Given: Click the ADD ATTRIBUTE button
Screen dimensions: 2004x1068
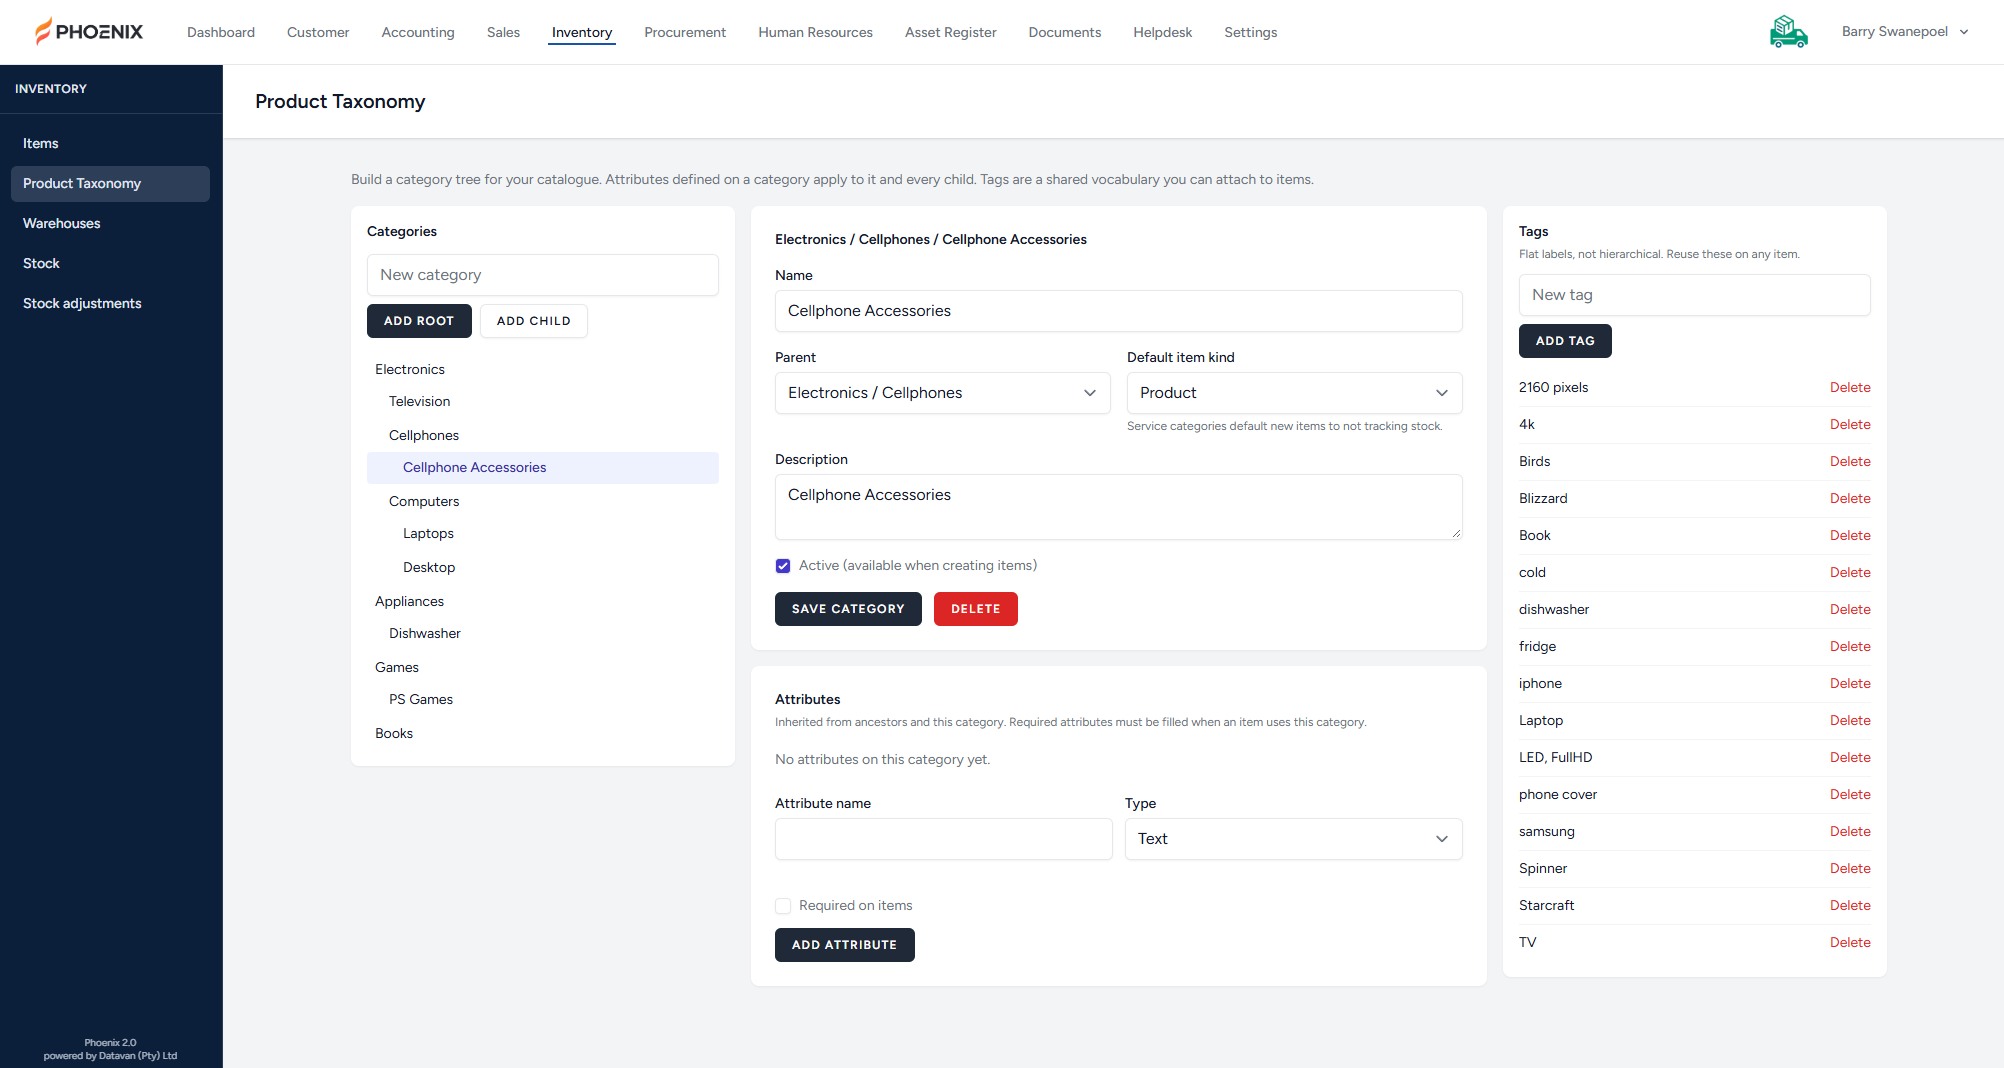Looking at the screenshot, I should [844, 945].
